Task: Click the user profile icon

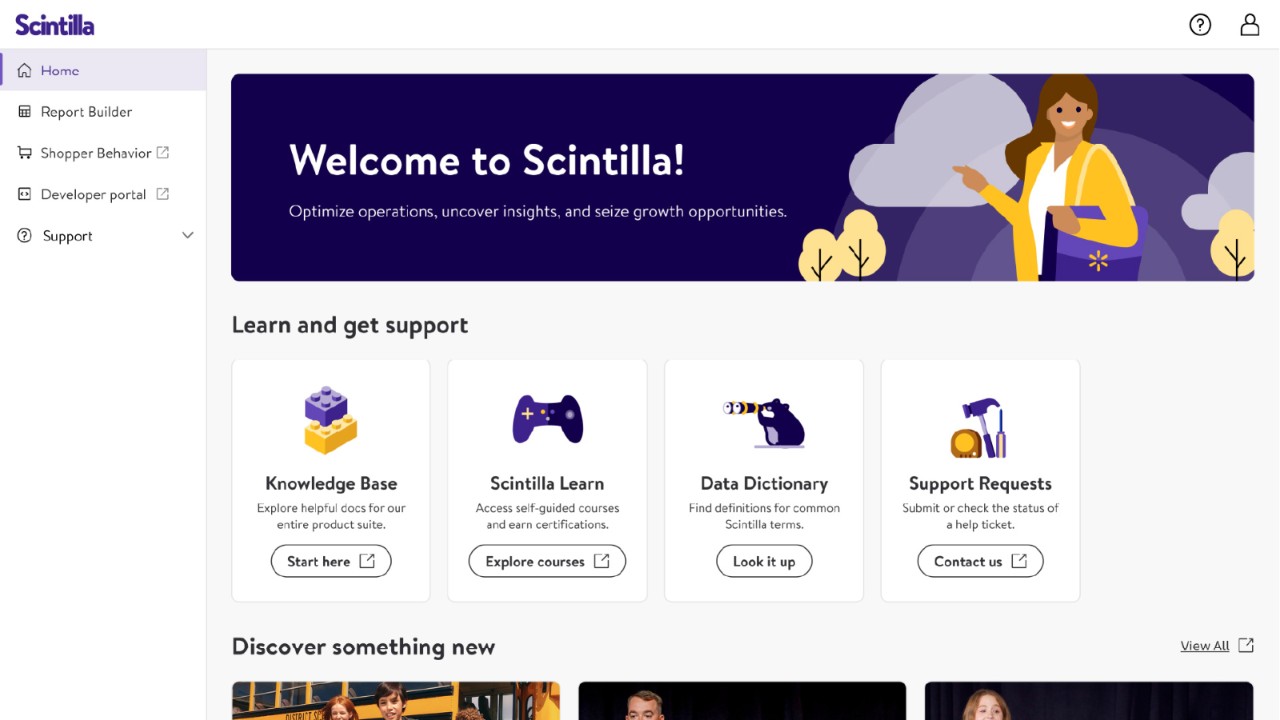Action: coord(1250,25)
